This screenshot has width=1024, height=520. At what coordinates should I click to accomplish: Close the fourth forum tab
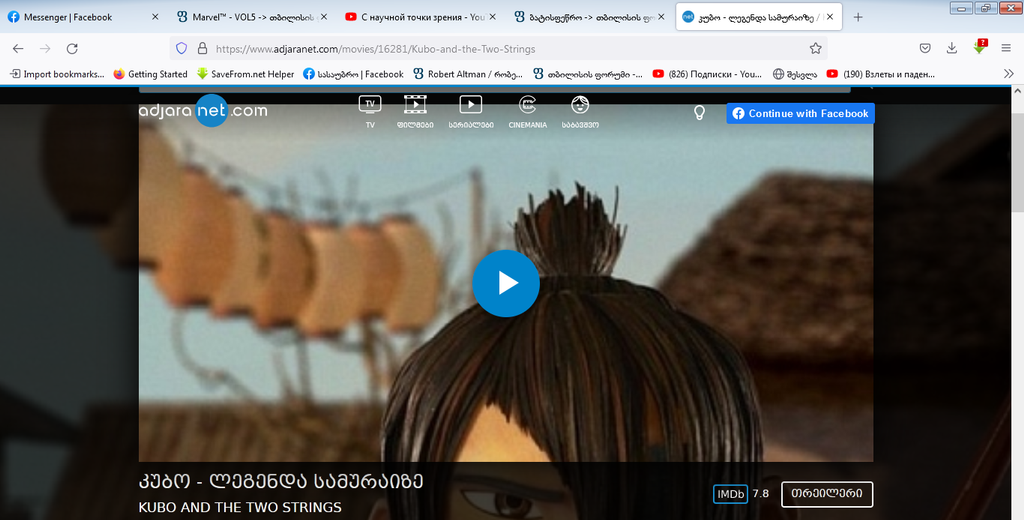click(x=660, y=17)
